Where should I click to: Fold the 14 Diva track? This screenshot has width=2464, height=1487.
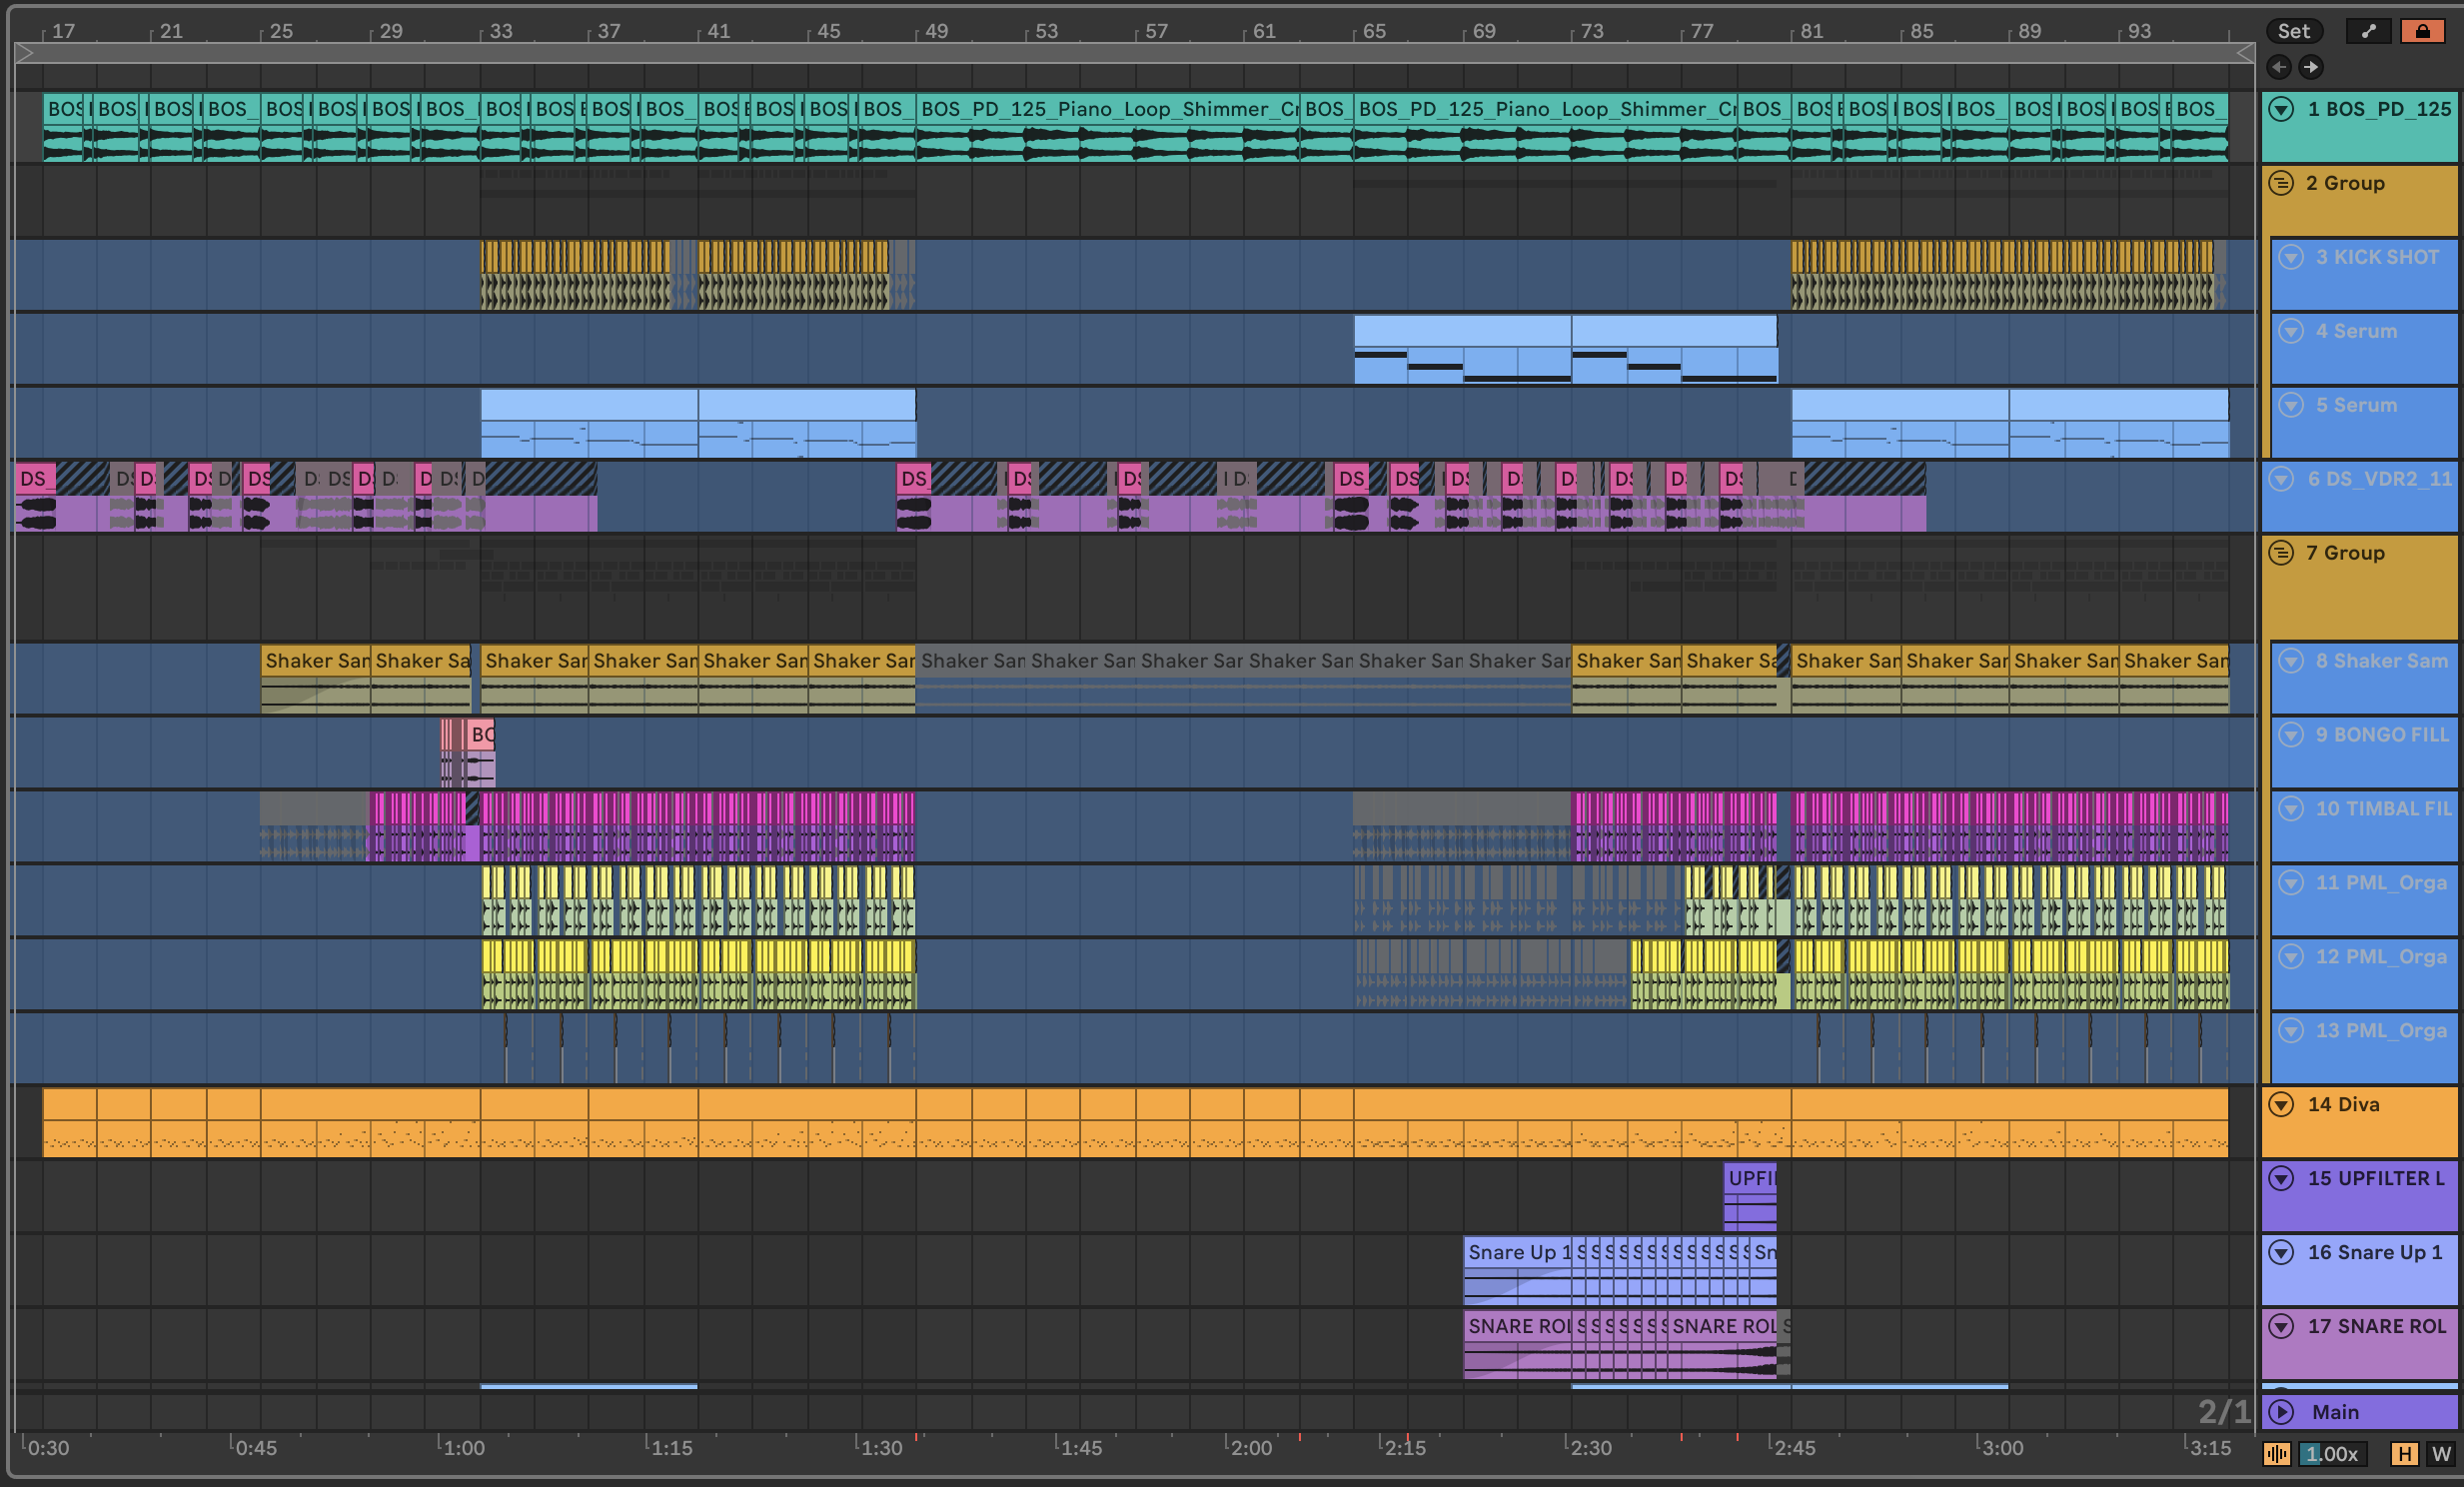tap(2281, 1104)
